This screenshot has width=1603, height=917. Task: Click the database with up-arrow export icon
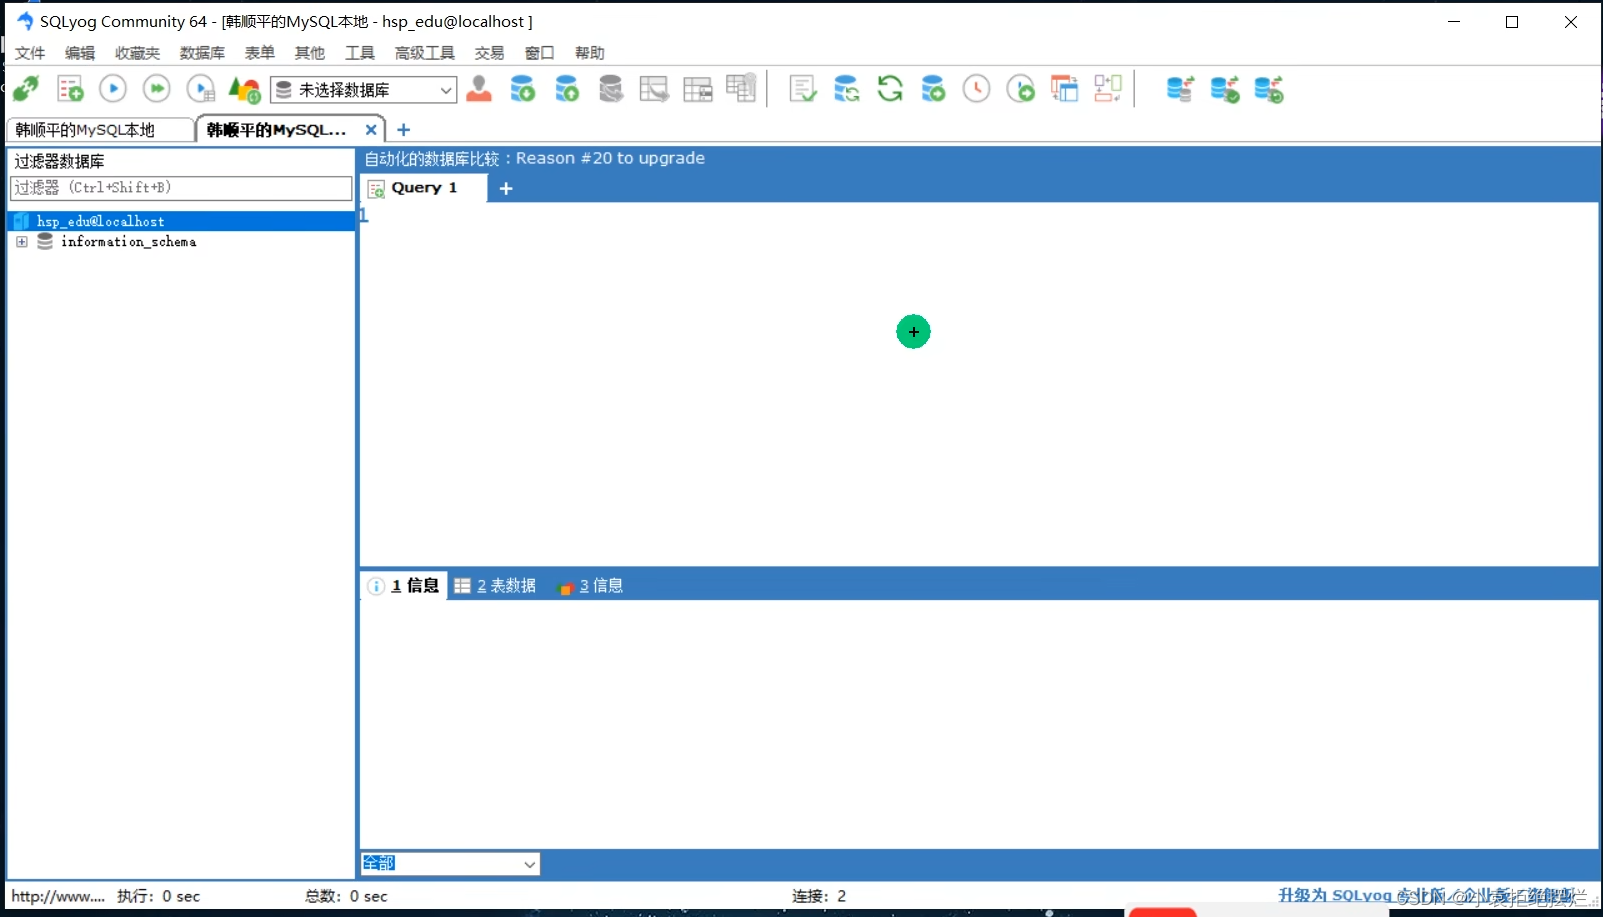(567, 89)
